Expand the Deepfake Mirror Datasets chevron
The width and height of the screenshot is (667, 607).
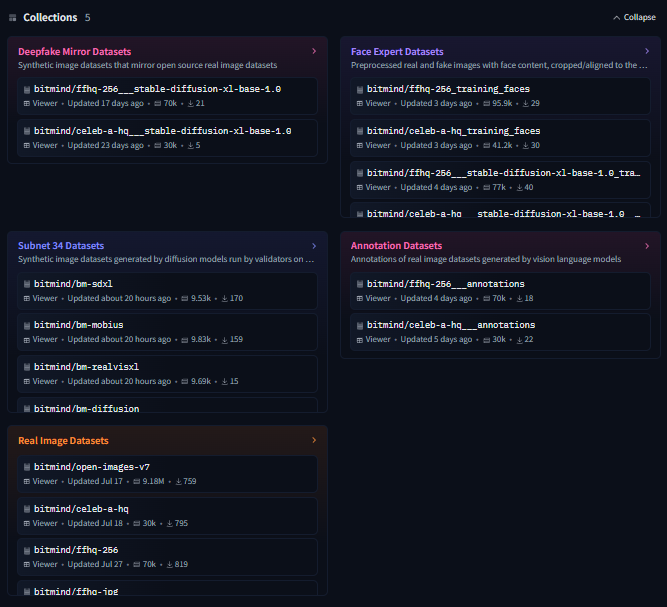click(x=314, y=51)
